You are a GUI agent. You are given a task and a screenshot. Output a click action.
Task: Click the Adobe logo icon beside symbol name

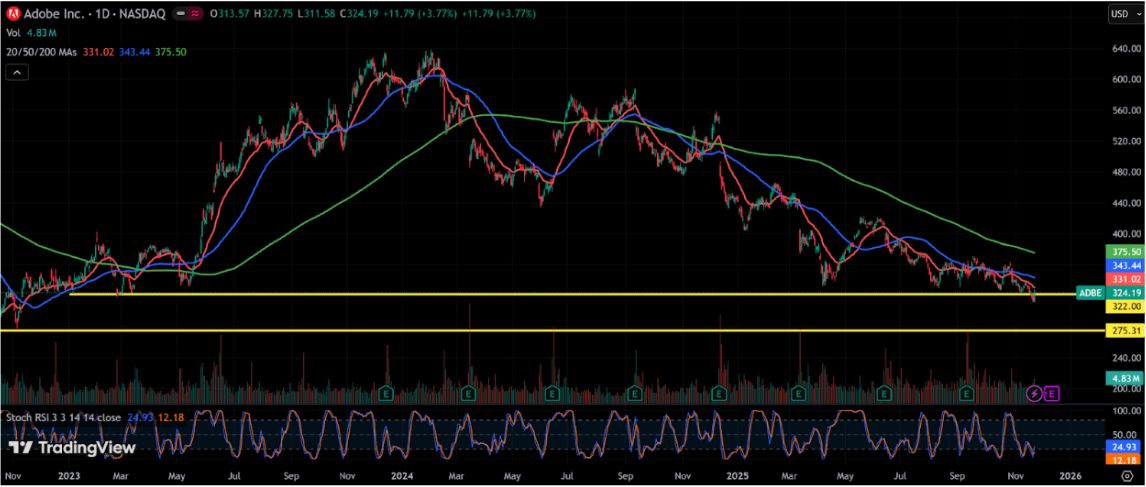(13, 13)
